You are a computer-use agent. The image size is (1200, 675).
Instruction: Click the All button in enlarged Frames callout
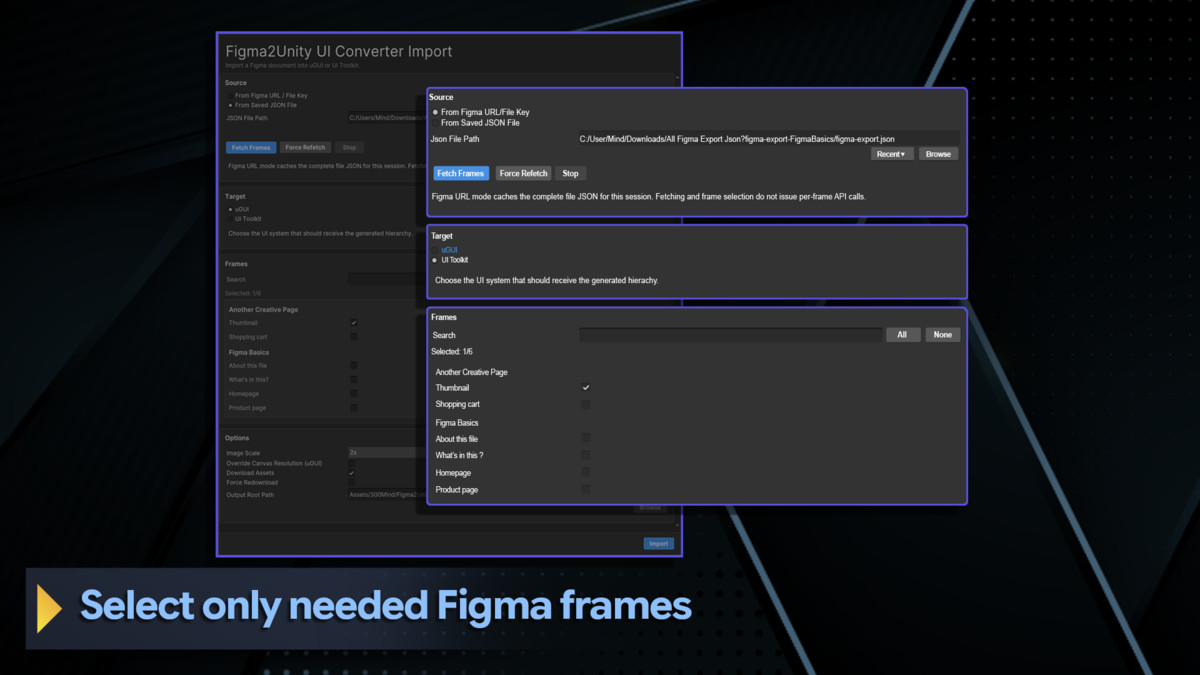coord(902,335)
